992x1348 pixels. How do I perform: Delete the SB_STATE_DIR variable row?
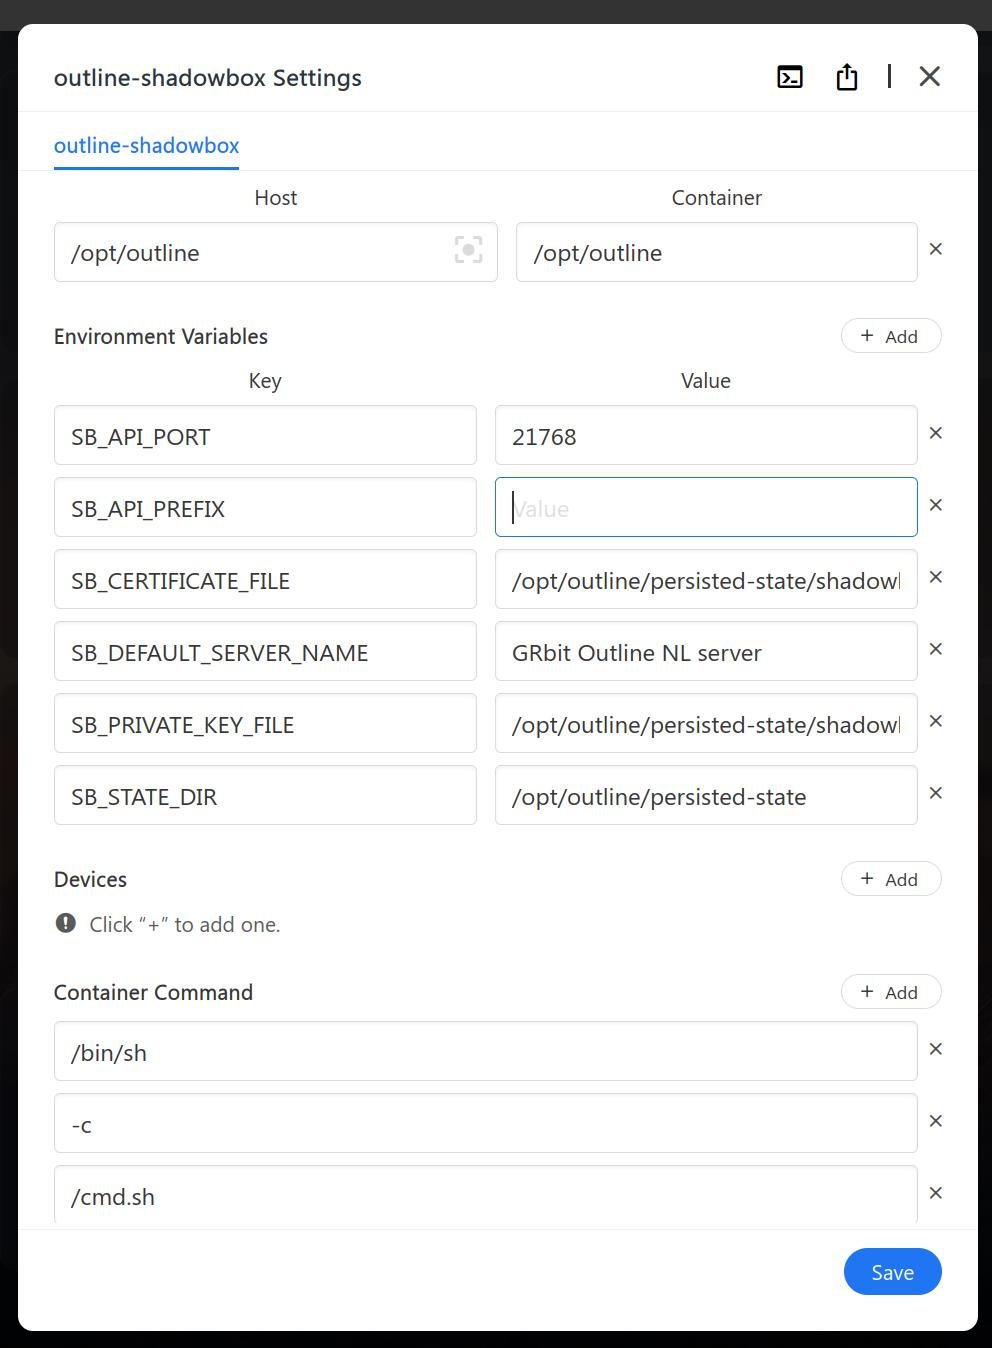point(936,794)
